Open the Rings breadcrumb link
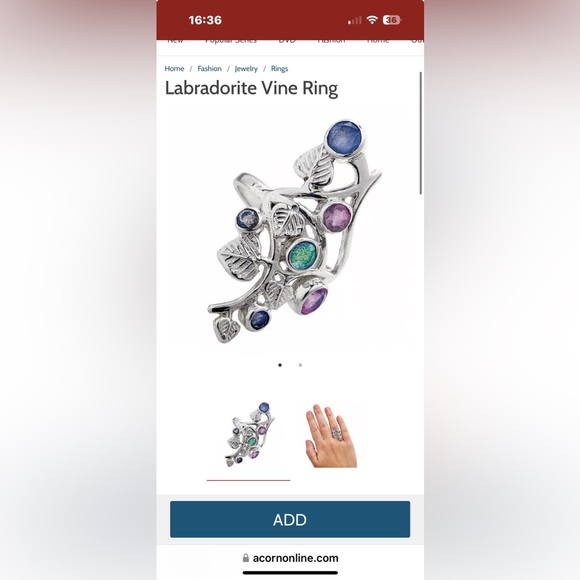The width and height of the screenshot is (580, 580). click(x=279, y=69)
